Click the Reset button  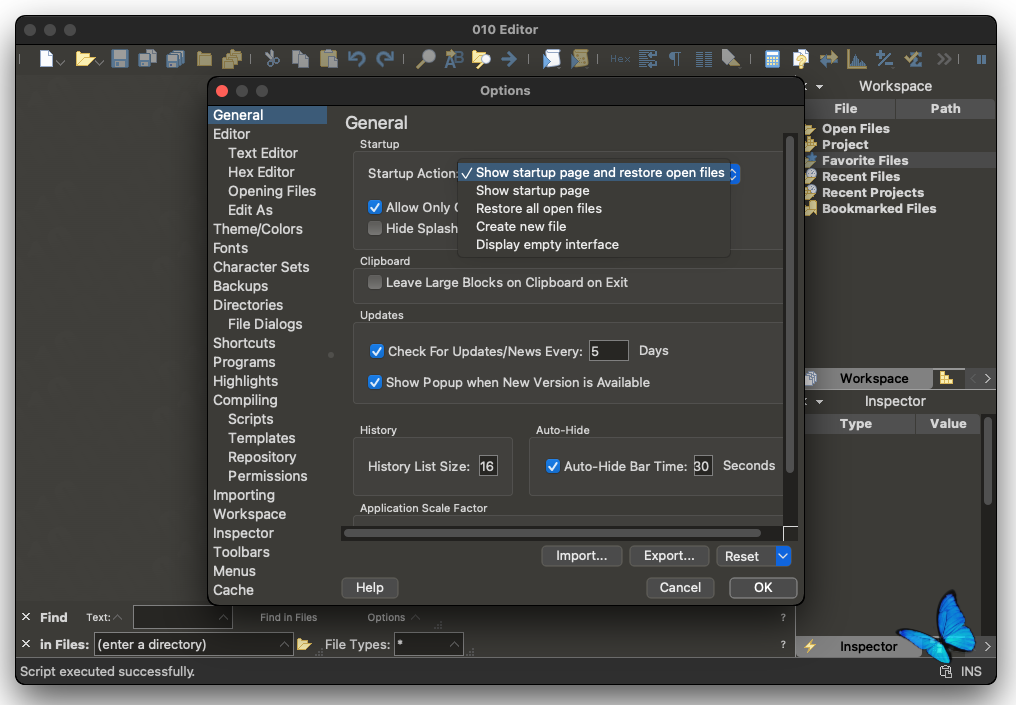(x=745, y=556)
